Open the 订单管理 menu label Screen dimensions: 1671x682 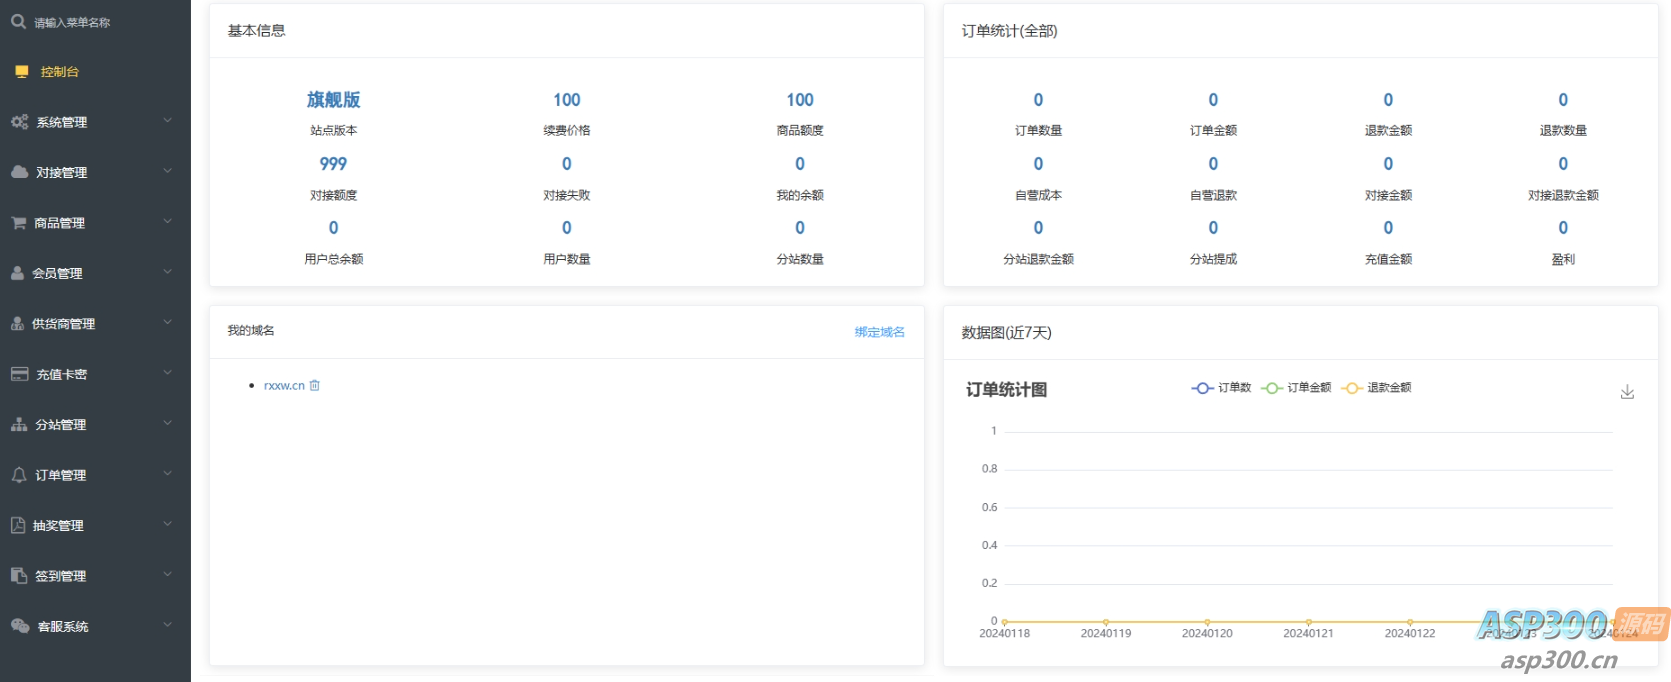(x=61, y=475)
